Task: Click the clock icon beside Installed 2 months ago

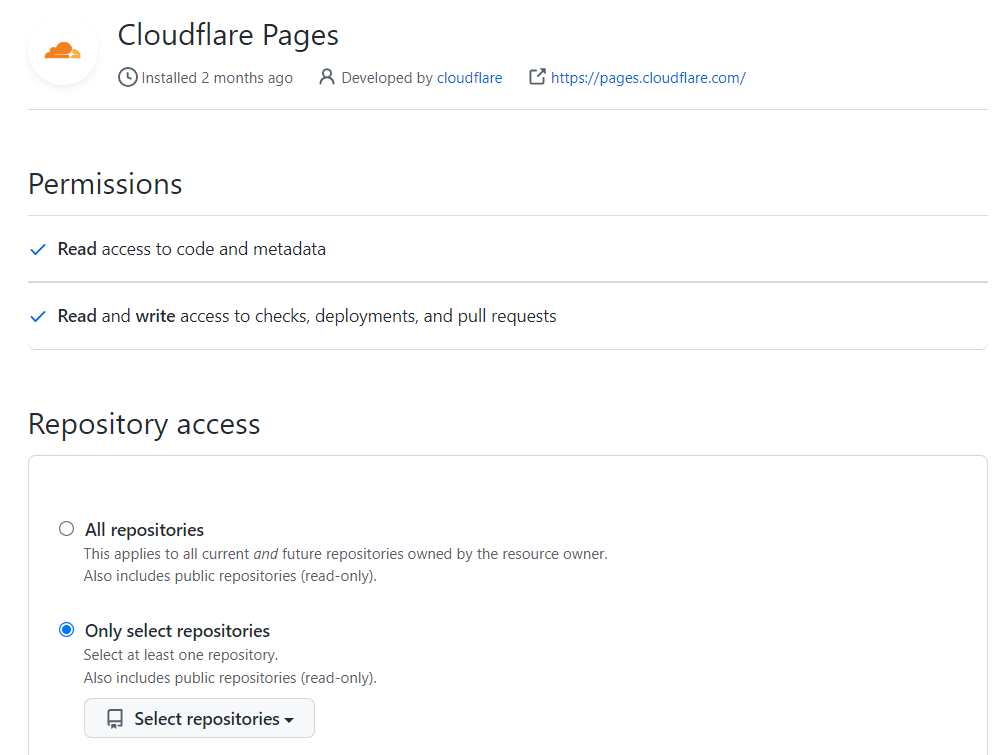Action: 128,77
